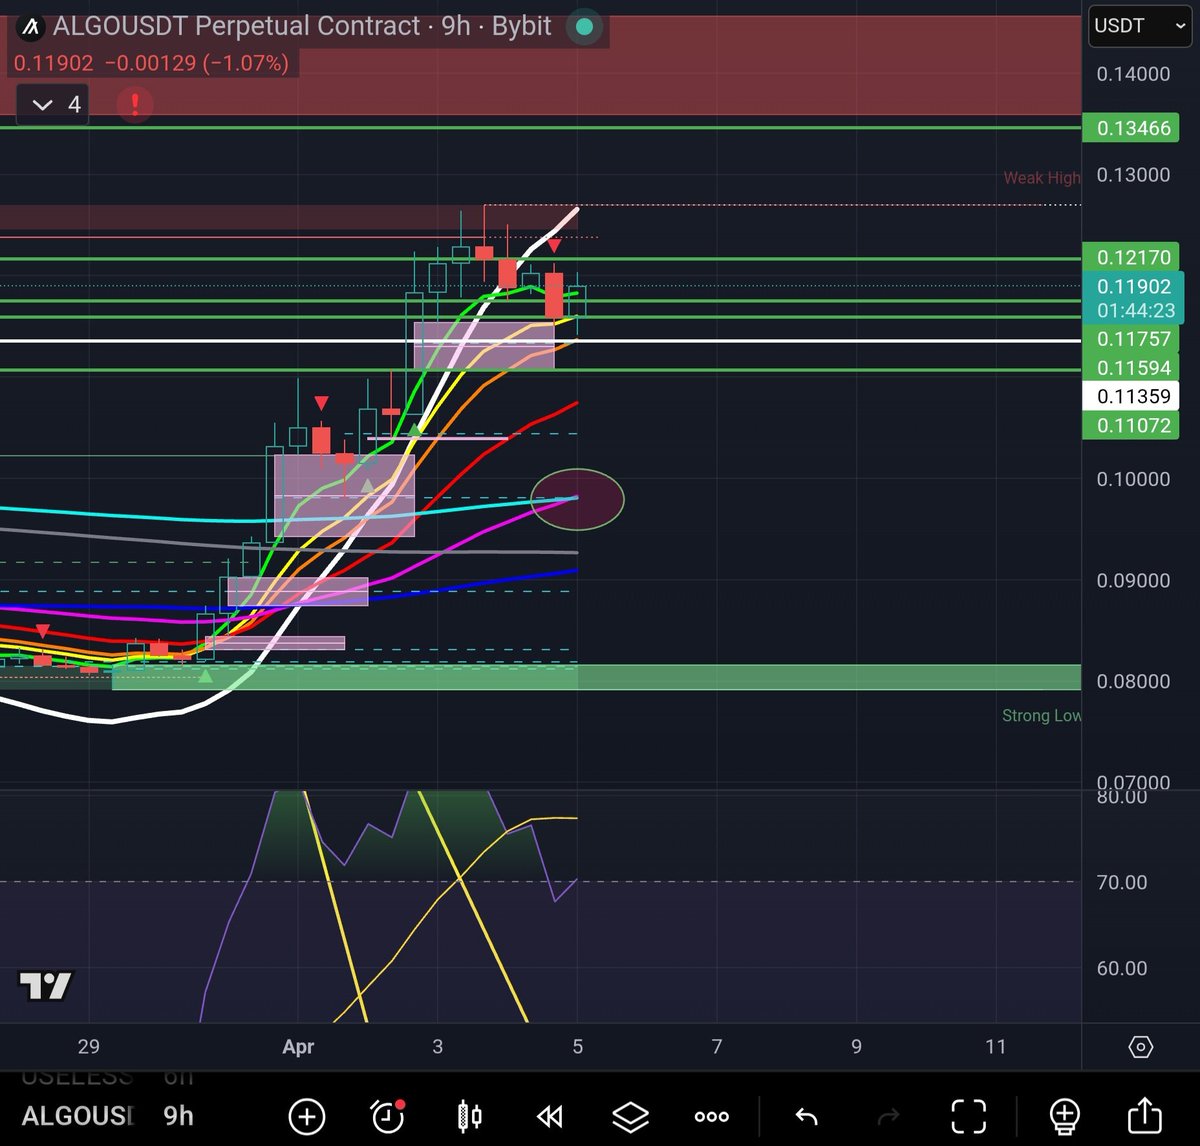
Task: Click the price change text -0.00129 (−1.07%)
Action: (195, 63)
